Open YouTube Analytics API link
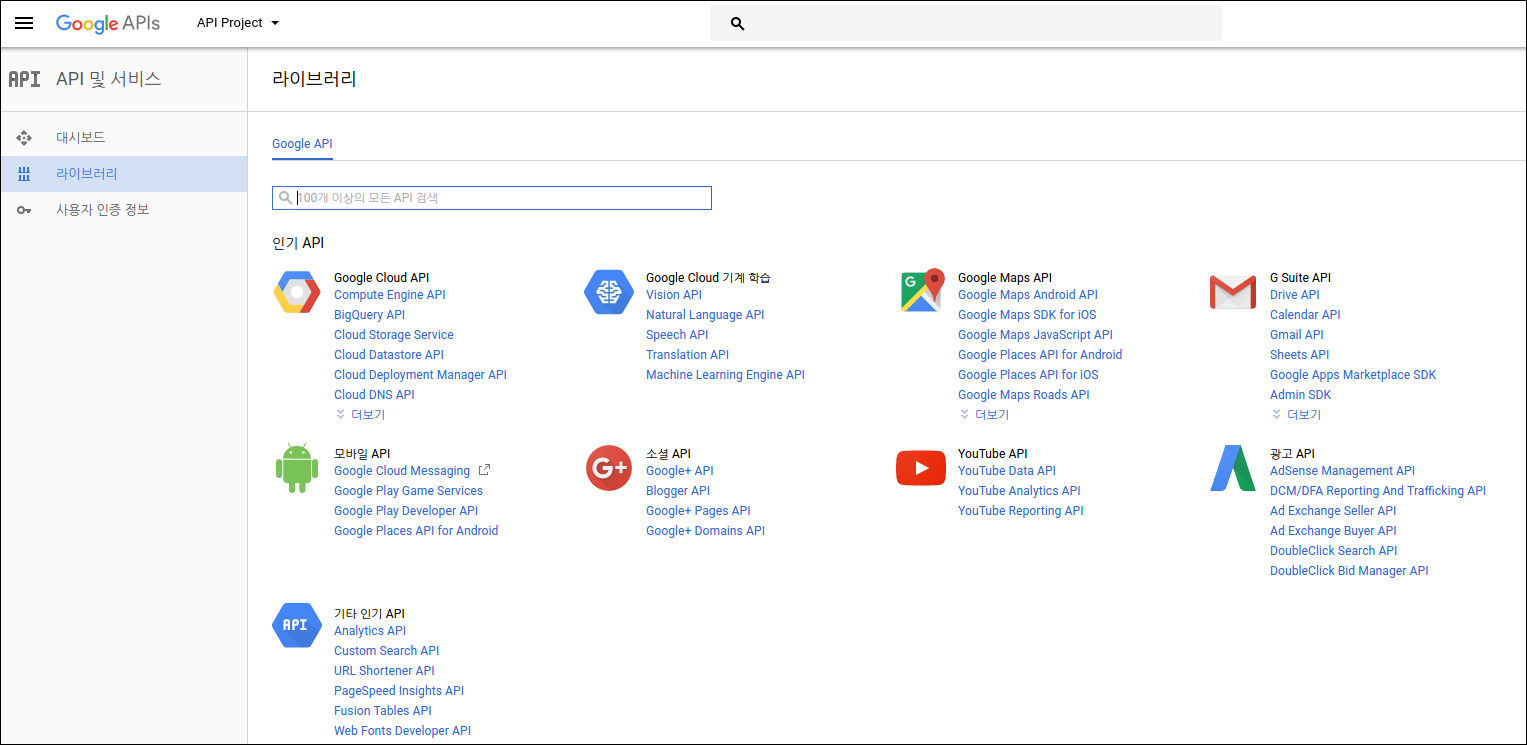 (x=1019, y=491)
